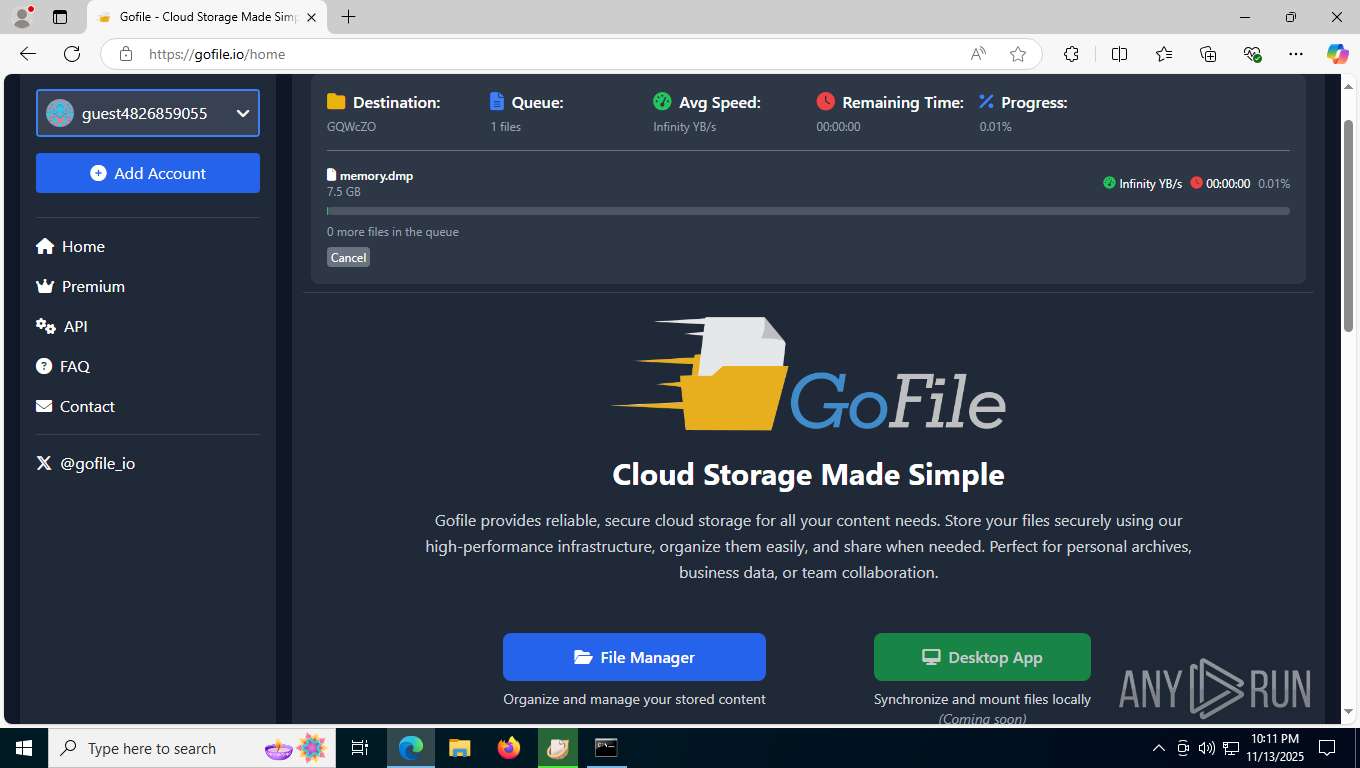Open the tab actions menu icon
This screenshot has width=1360, height=768.
click(x=60, y=17)
